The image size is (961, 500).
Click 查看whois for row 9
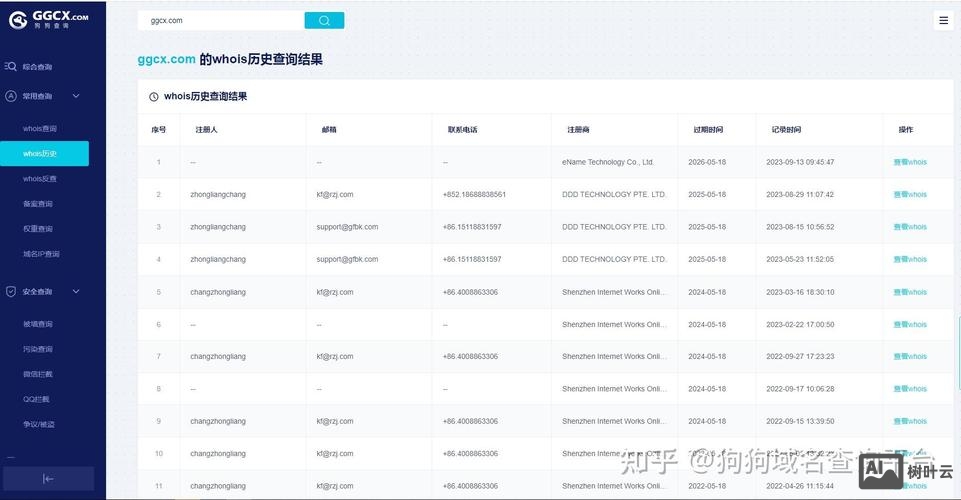pyautogui.click(x=910, y=422)
